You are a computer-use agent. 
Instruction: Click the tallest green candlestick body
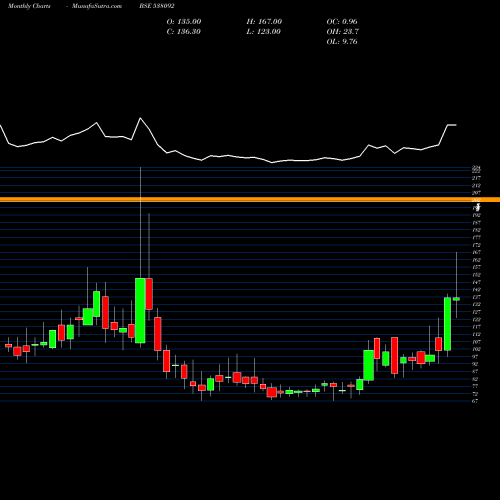click(140, 310)
